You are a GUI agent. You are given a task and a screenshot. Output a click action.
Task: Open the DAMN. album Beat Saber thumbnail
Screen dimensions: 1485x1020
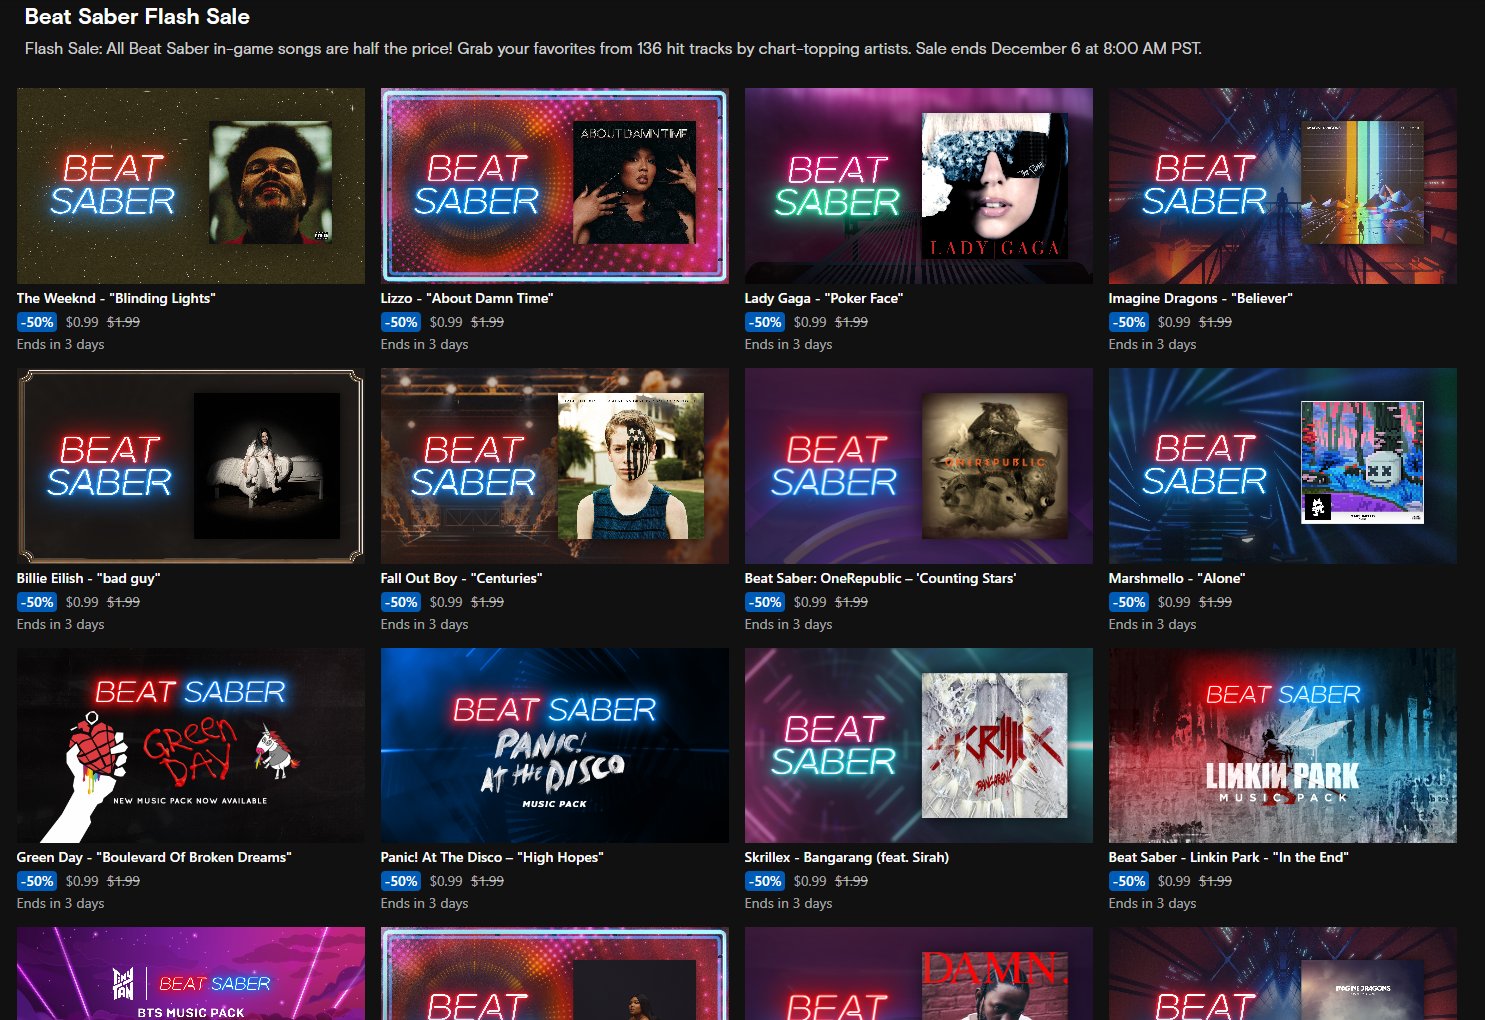919,974
